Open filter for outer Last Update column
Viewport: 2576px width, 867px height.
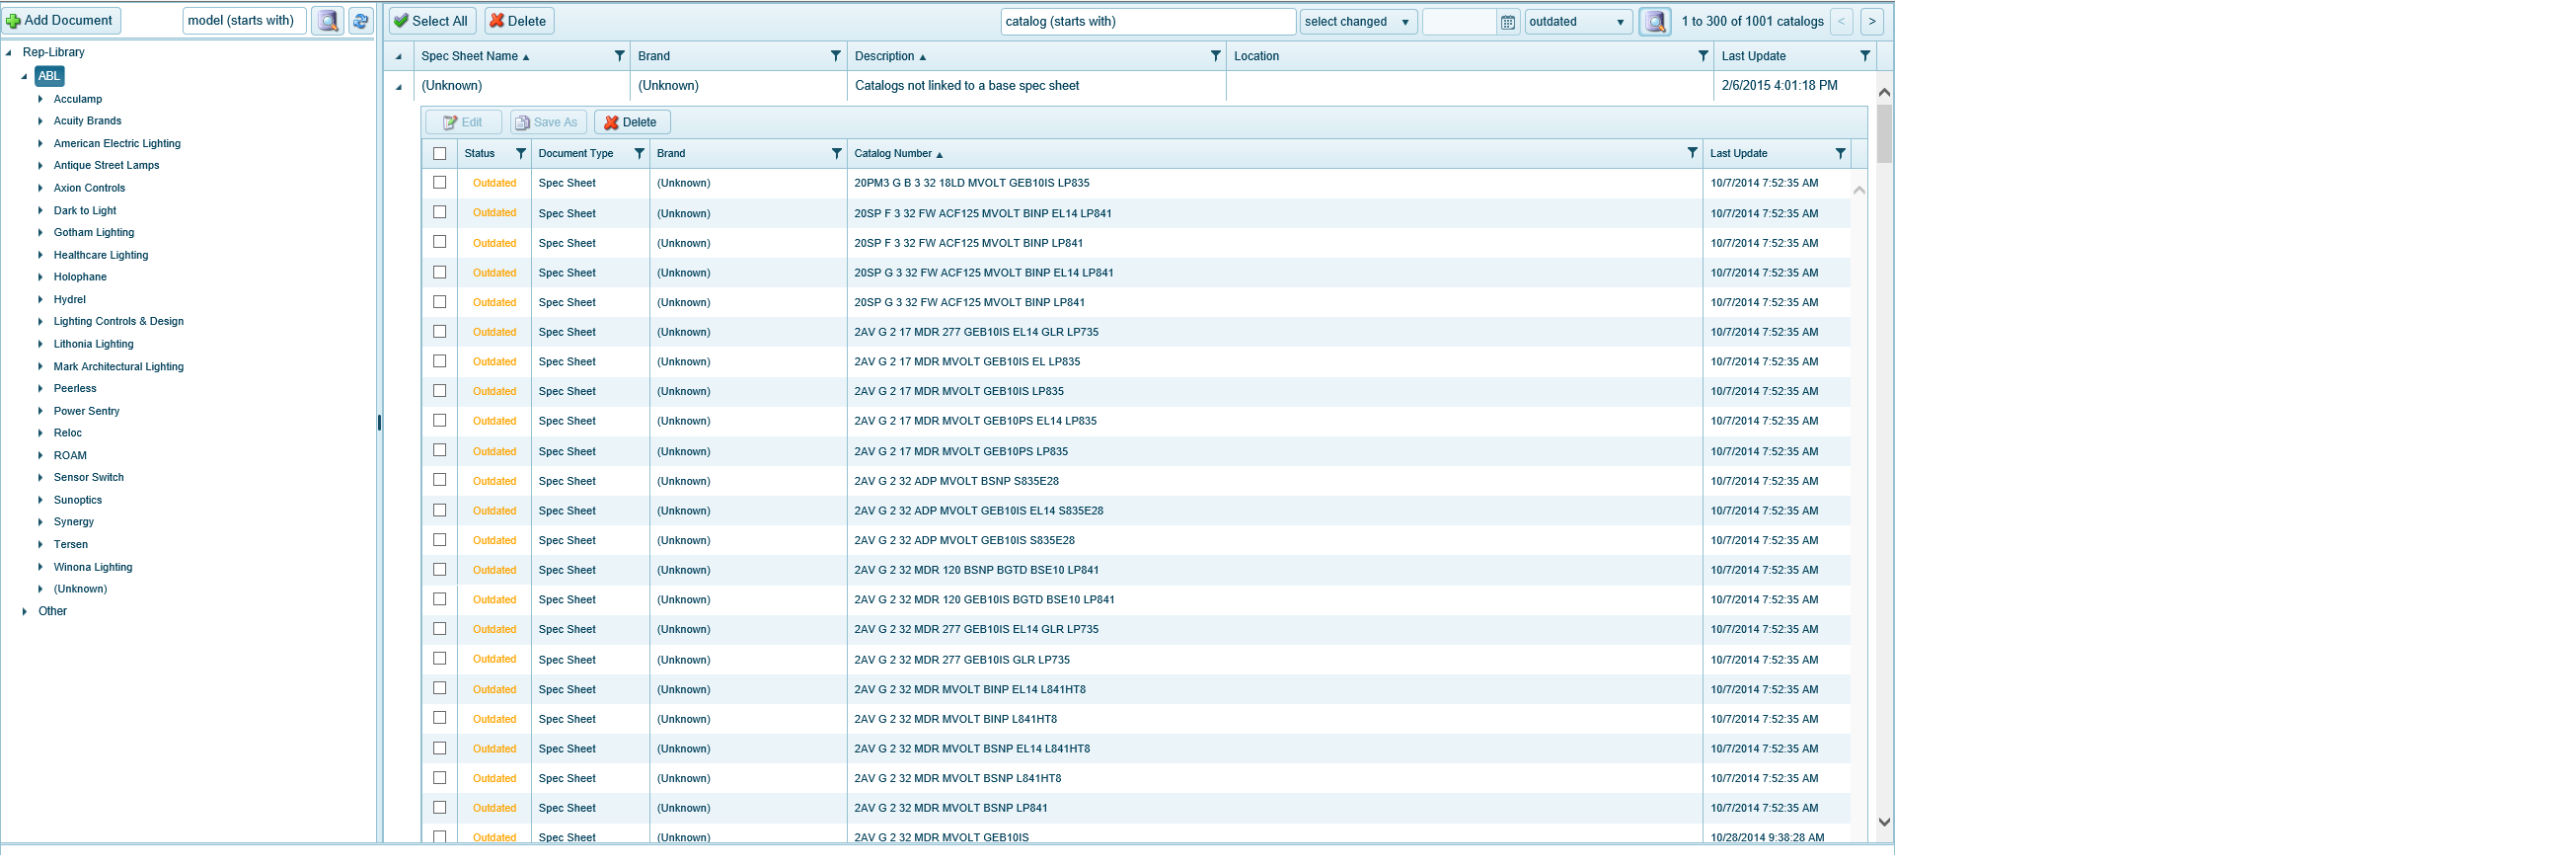1864,56
